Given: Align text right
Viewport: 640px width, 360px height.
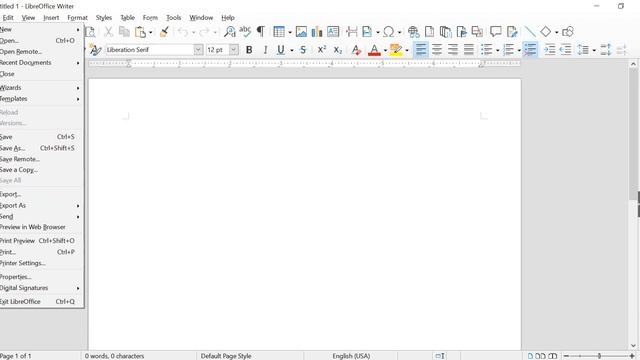Looking at the screenshot, I should pyautogui.click(x=453, y=50).
